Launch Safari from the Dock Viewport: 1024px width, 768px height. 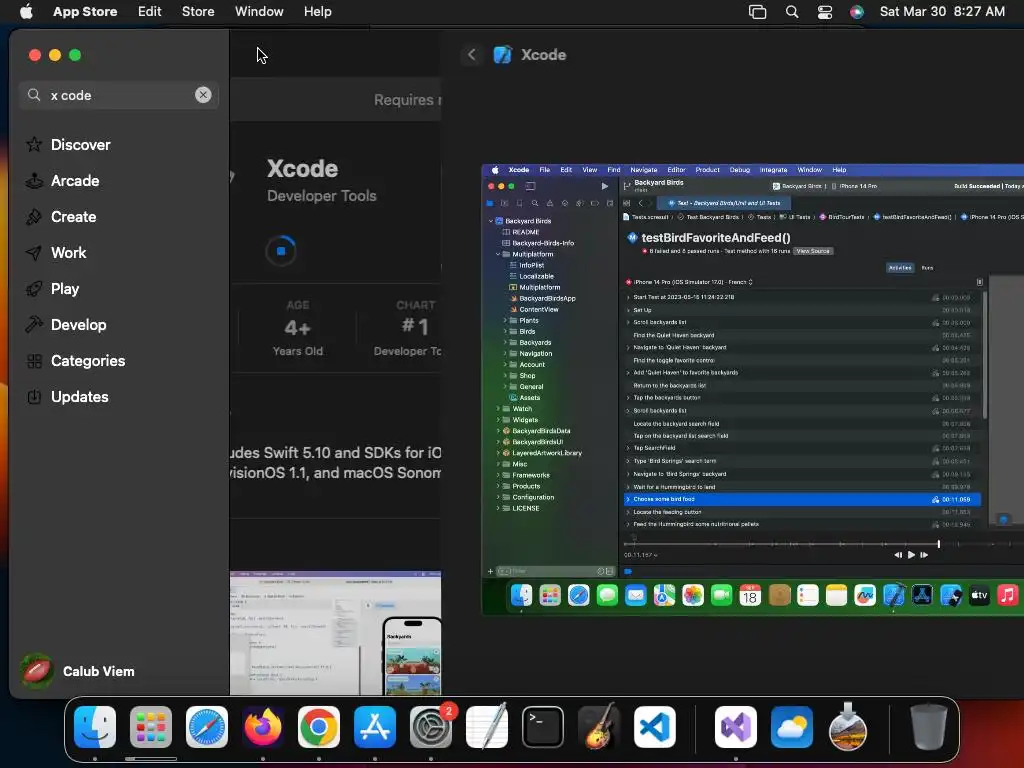[x=207, y=727]
